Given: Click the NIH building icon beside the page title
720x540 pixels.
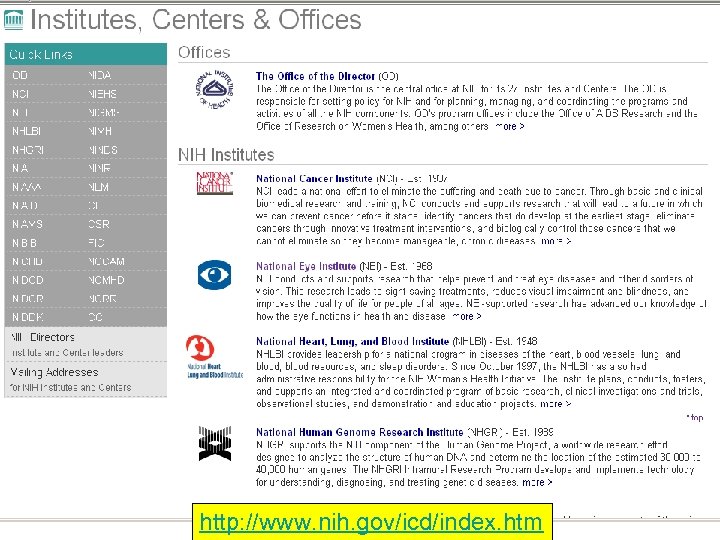Looking at the screenshot, I should coord(13,20).
